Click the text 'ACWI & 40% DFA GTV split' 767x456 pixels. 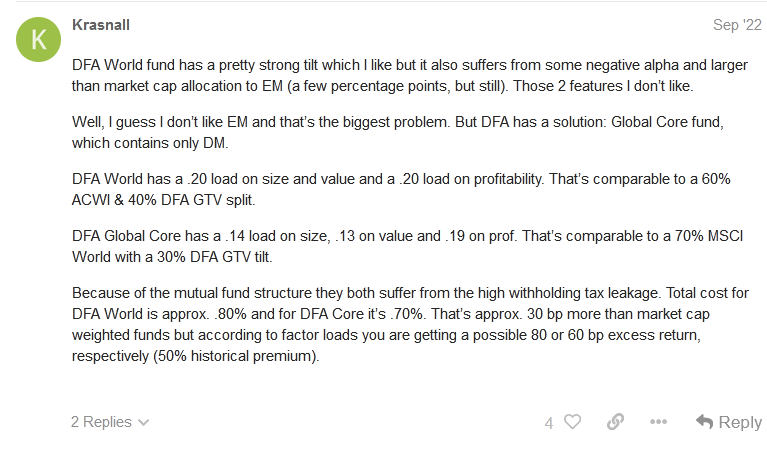163,200
